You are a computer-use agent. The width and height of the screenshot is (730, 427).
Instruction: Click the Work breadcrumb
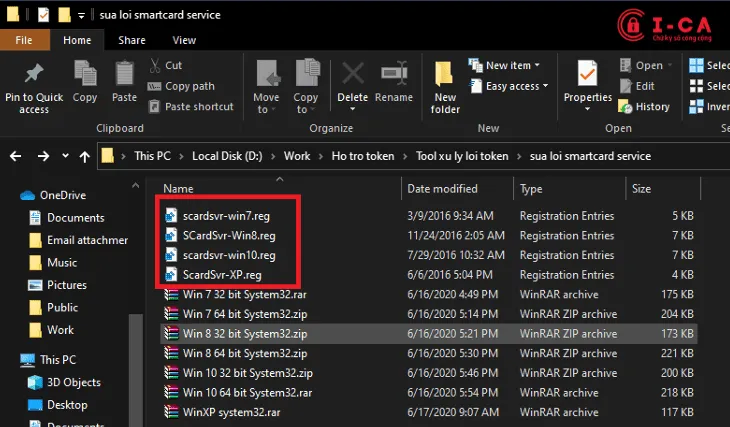297,156
